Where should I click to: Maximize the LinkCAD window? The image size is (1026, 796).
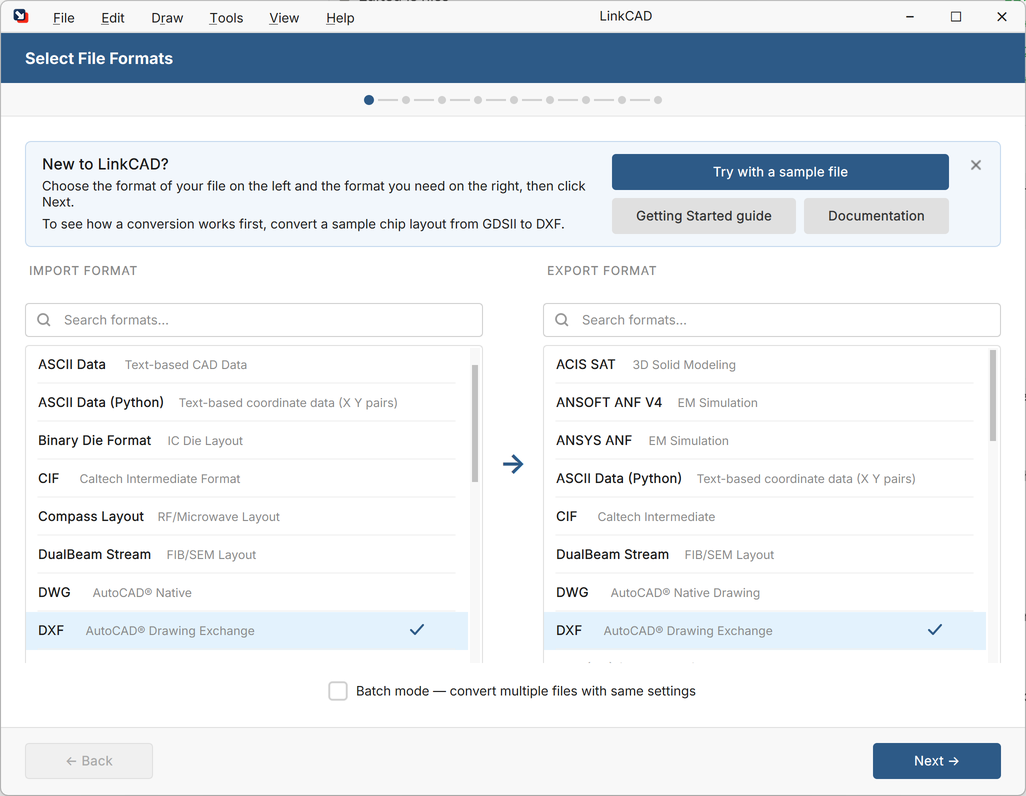956,16
